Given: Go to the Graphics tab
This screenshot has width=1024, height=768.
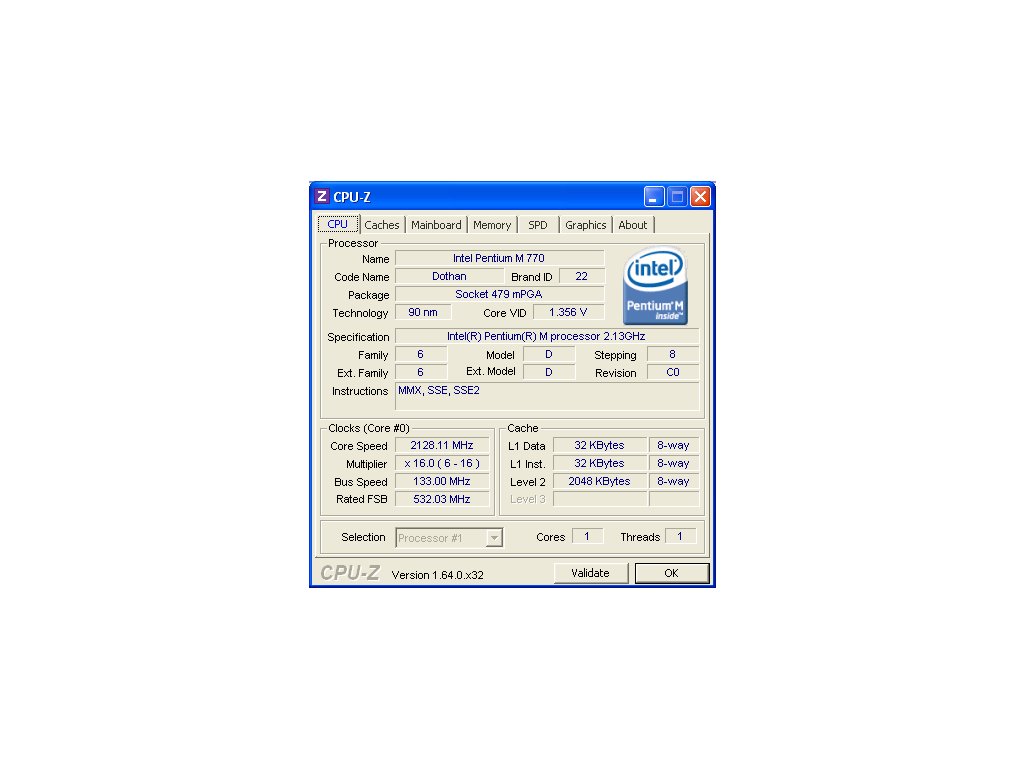Looking at the screenshot, I should click(x=585, y=225).
